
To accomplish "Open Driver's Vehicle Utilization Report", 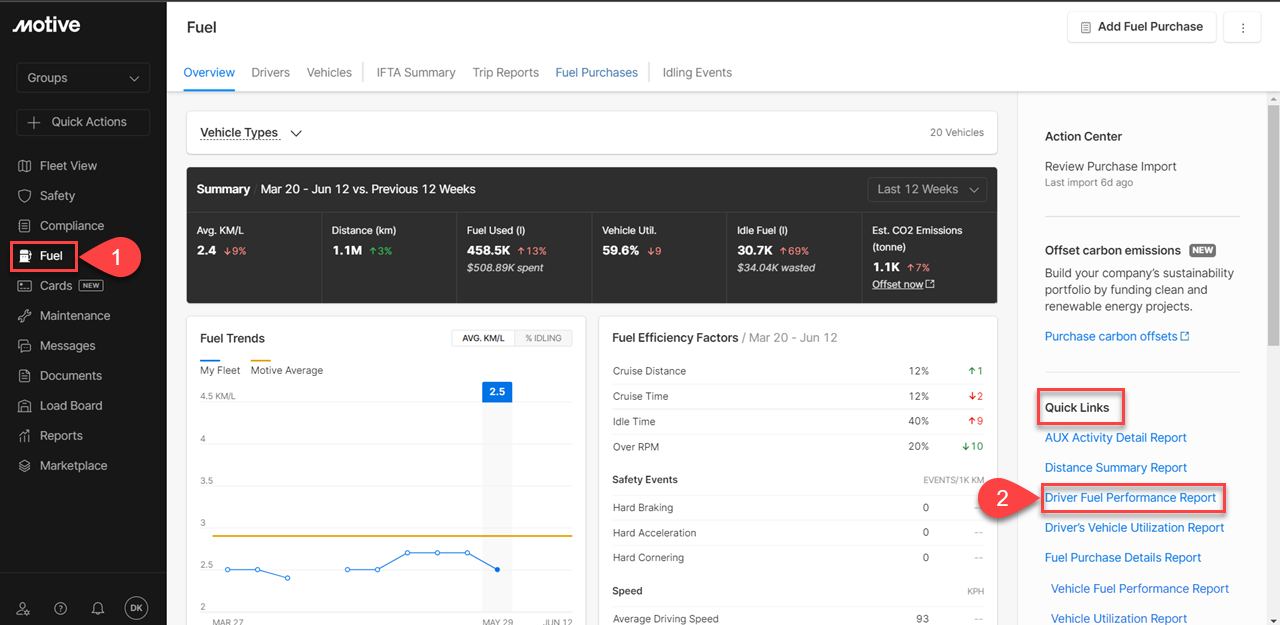I will tap(1135, 528).
